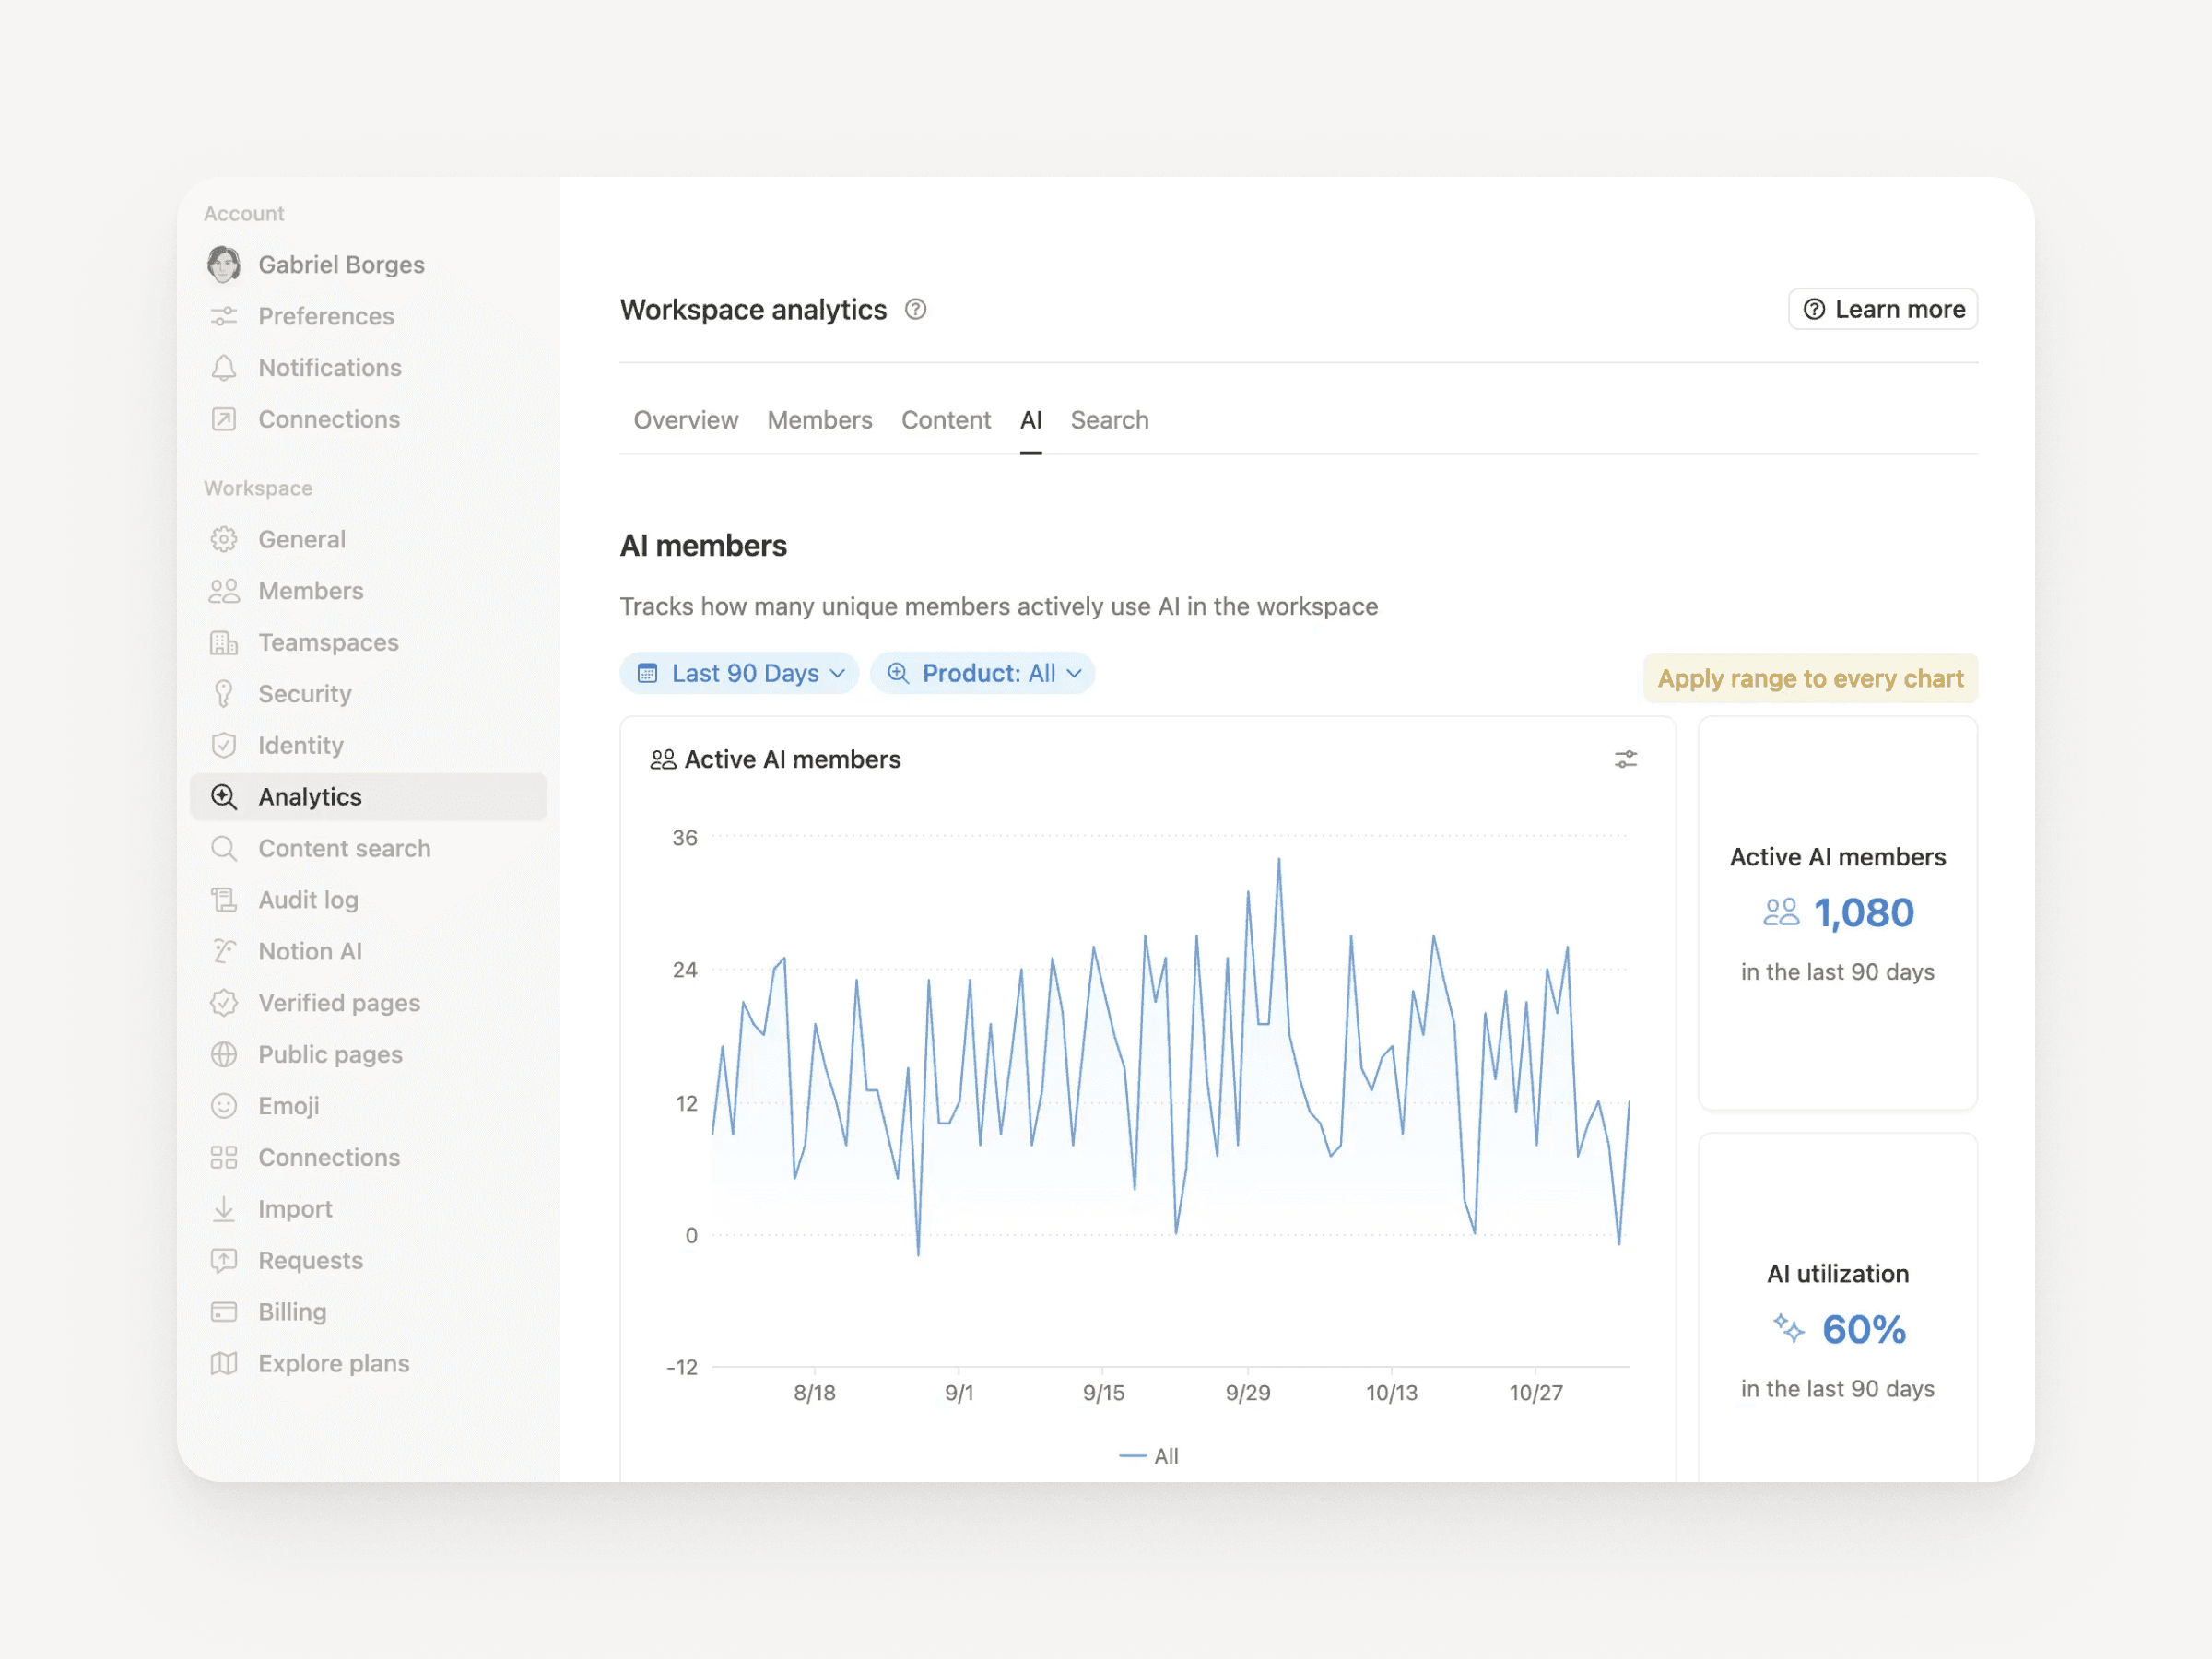This screenshot has width=2212, height=1659.
Task: Open the Verified pages section
Action: pyautogui.click(x=339, y=1002)
